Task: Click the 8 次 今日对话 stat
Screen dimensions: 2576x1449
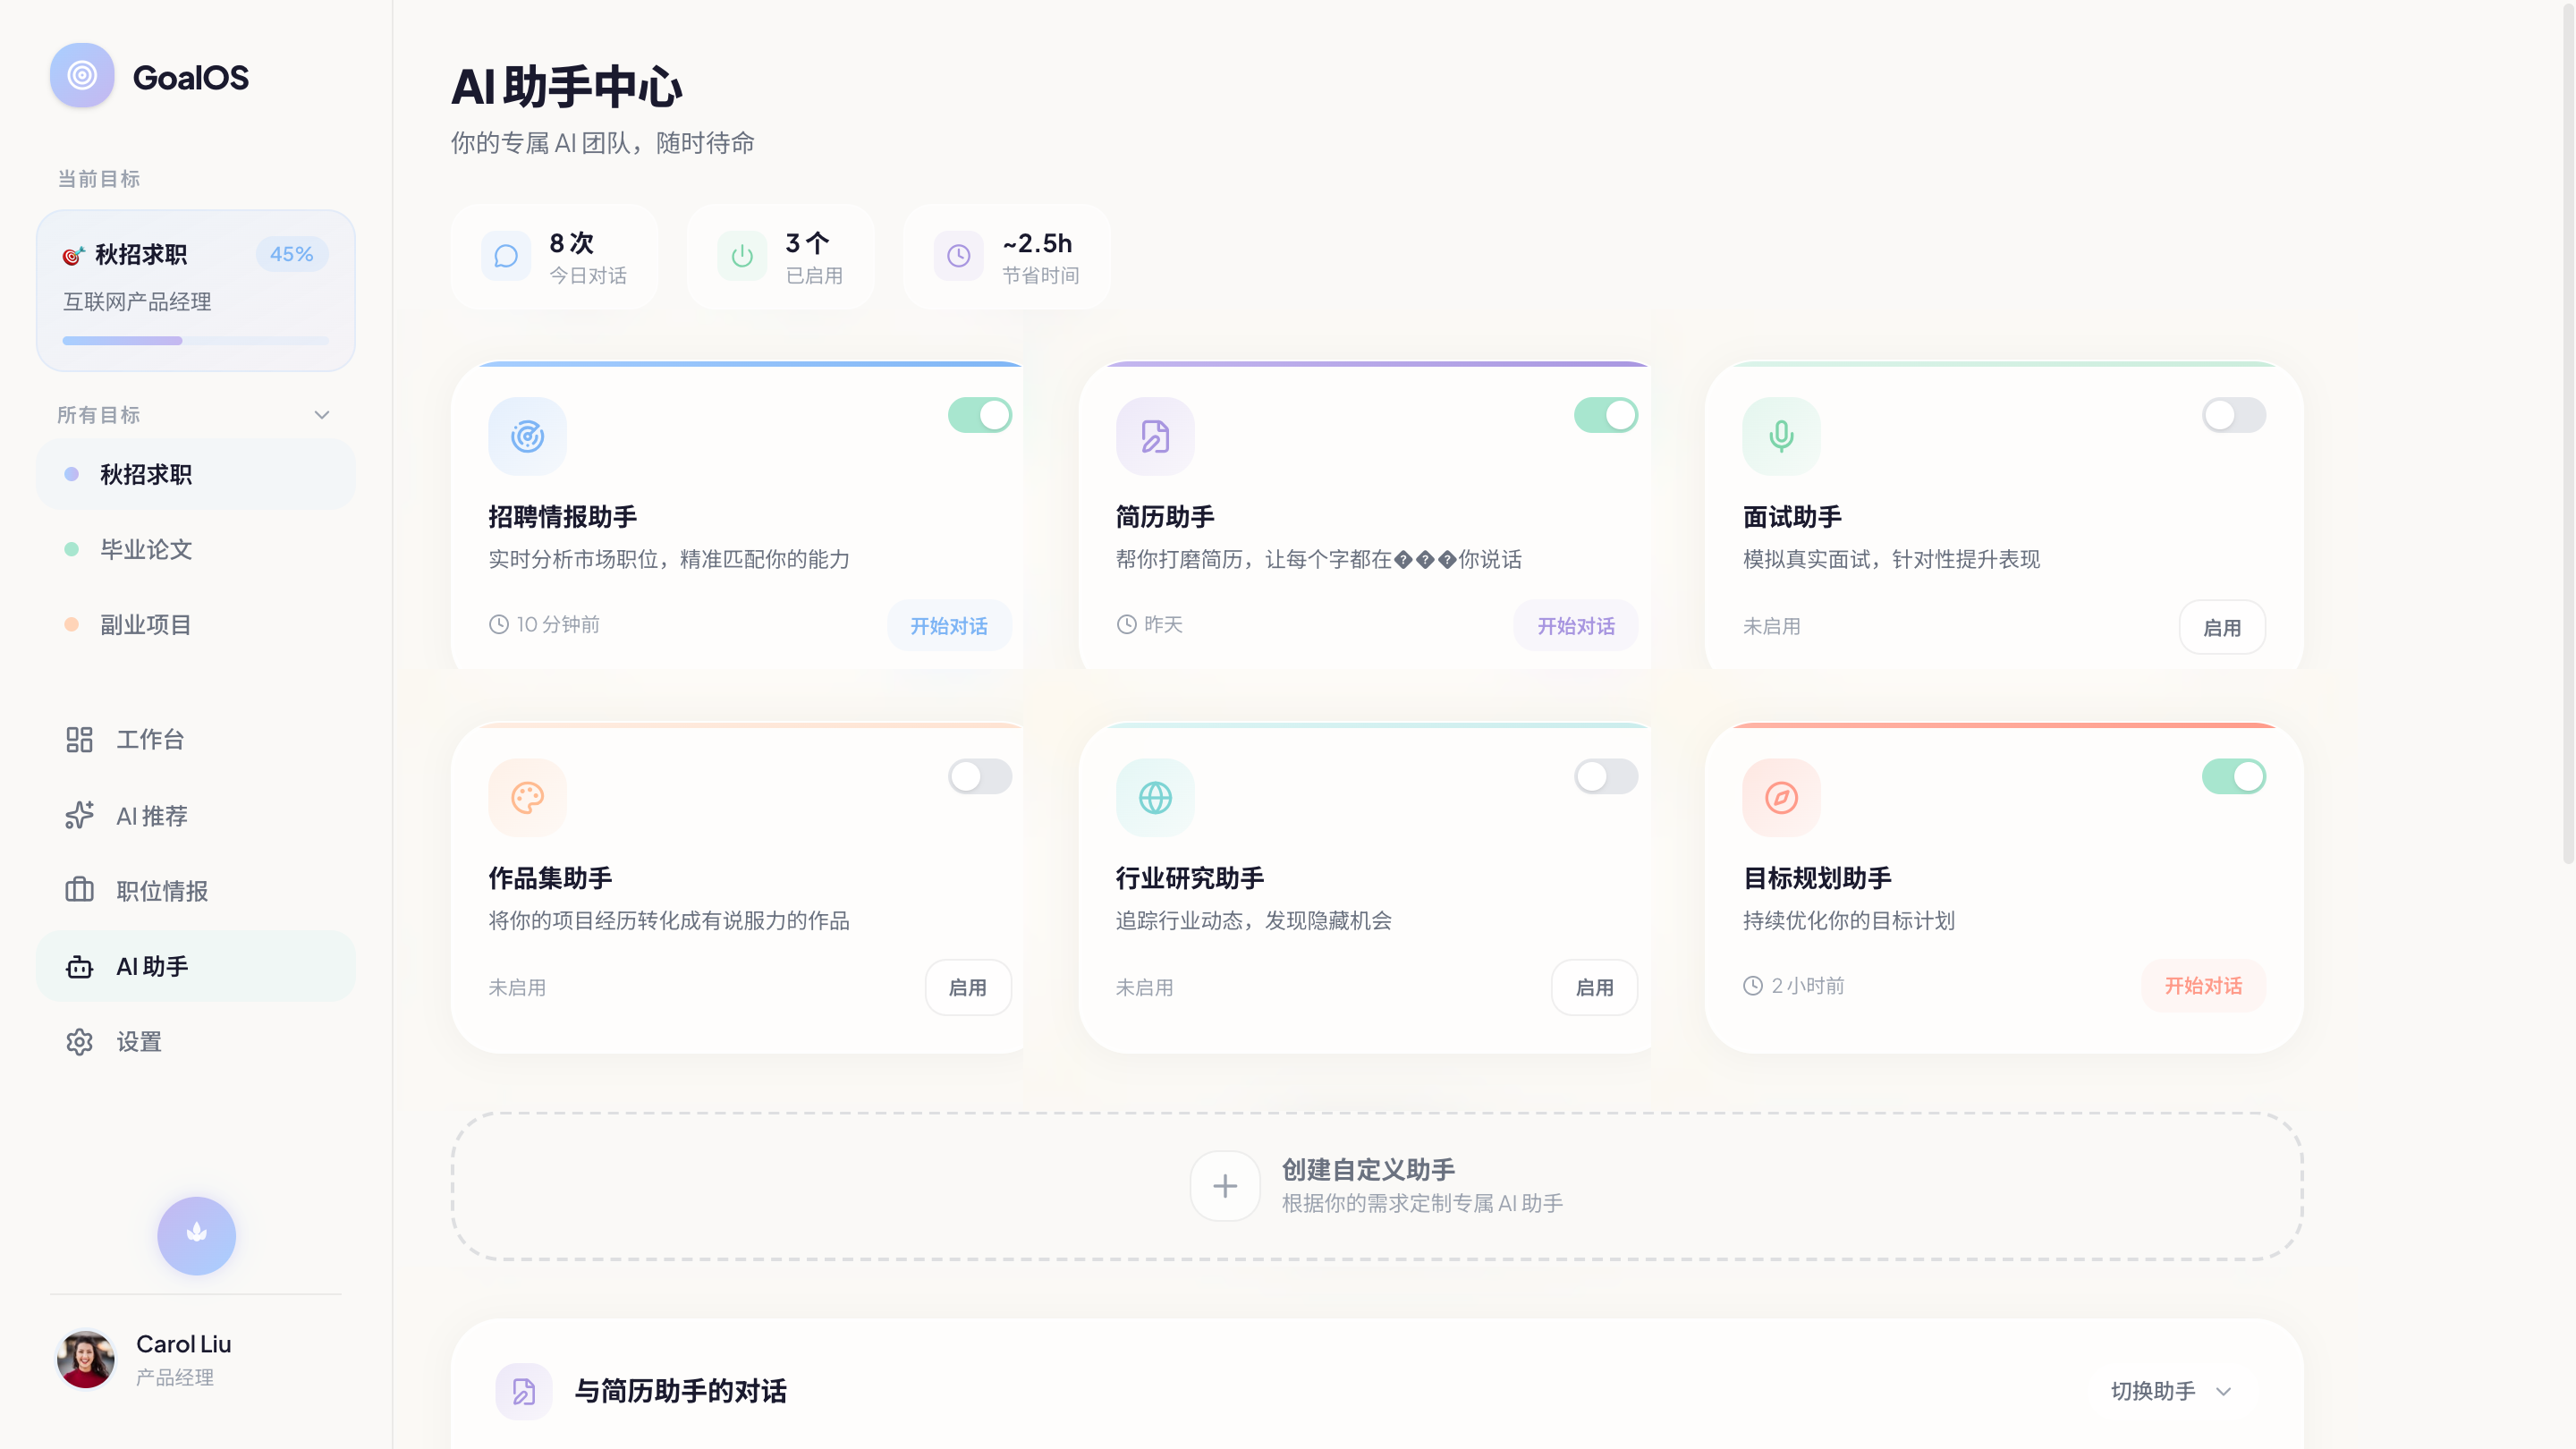Action: pyautogui.click(x=554, y=257)
